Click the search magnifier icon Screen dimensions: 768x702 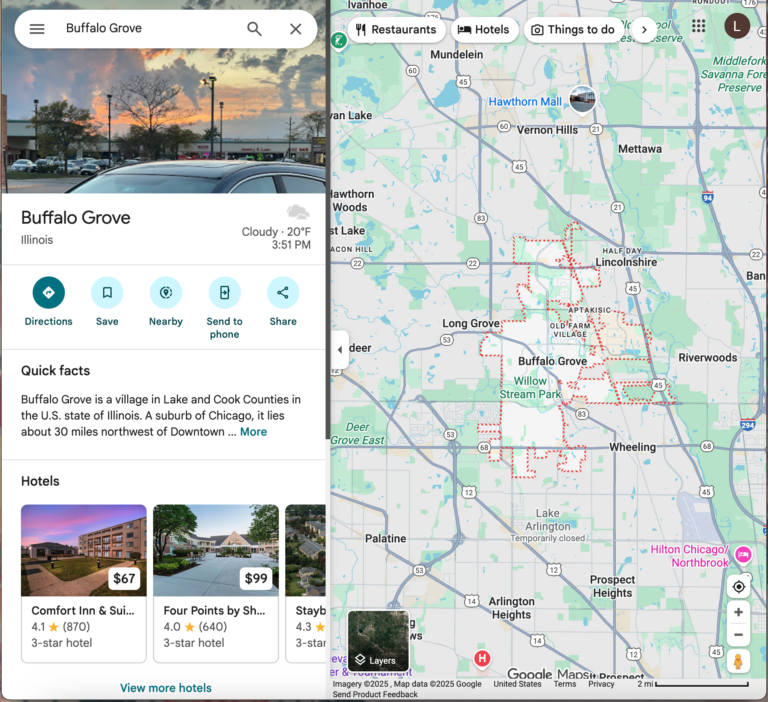[x=255, y=29]
